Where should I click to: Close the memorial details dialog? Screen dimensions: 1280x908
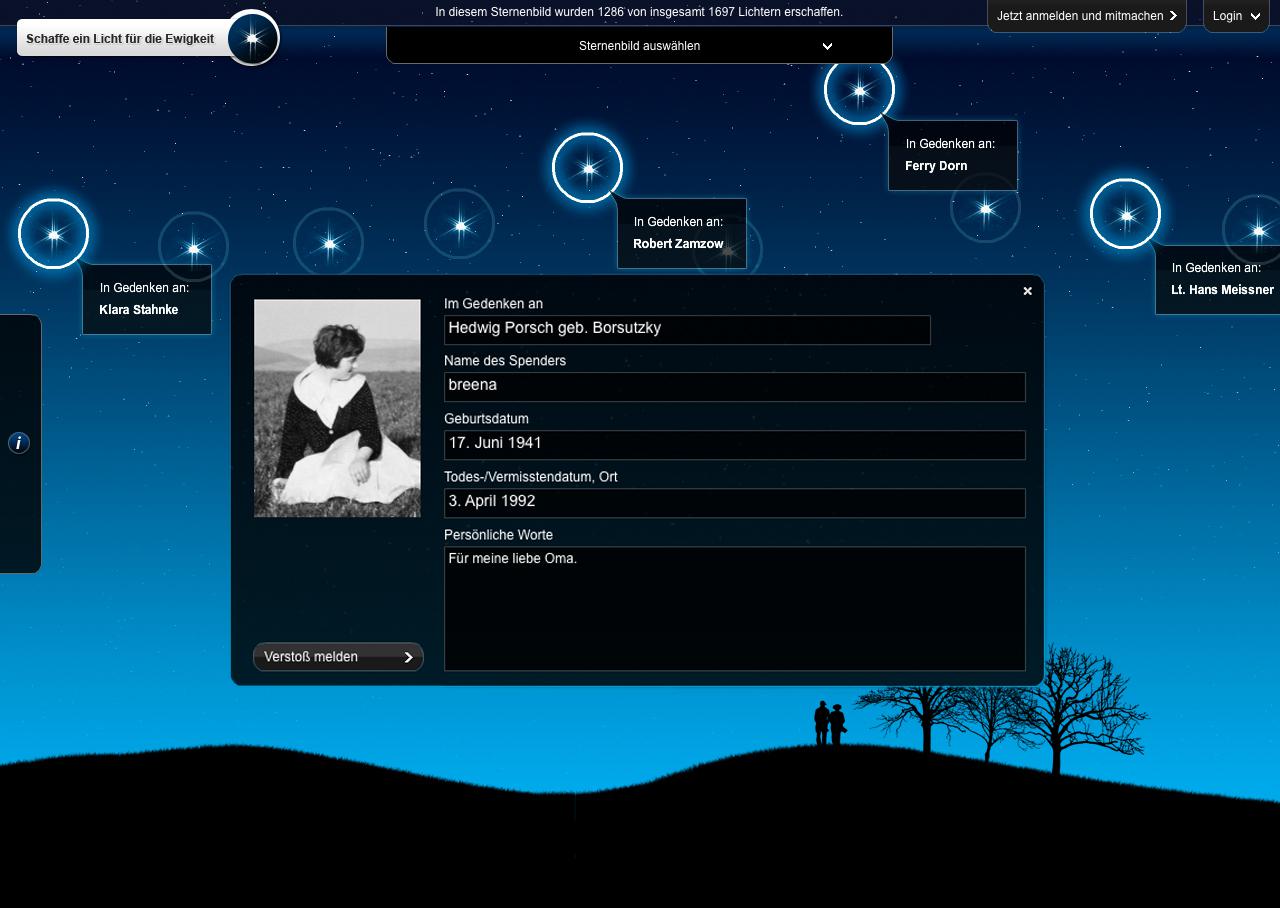coord(1027,291)
